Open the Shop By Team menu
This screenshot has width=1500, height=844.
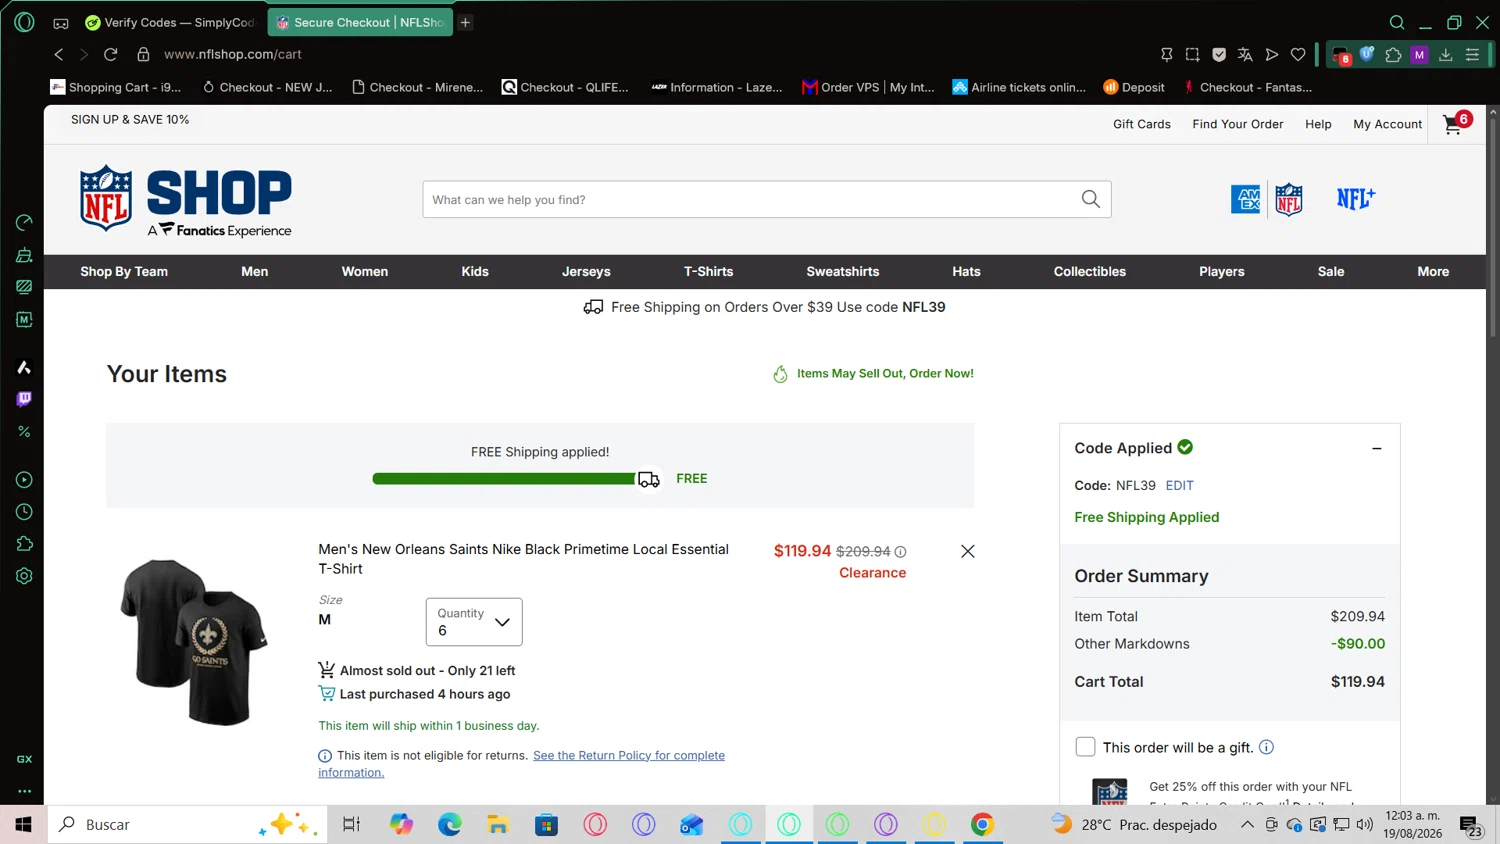pyautogui.click(x=124, y=272)
